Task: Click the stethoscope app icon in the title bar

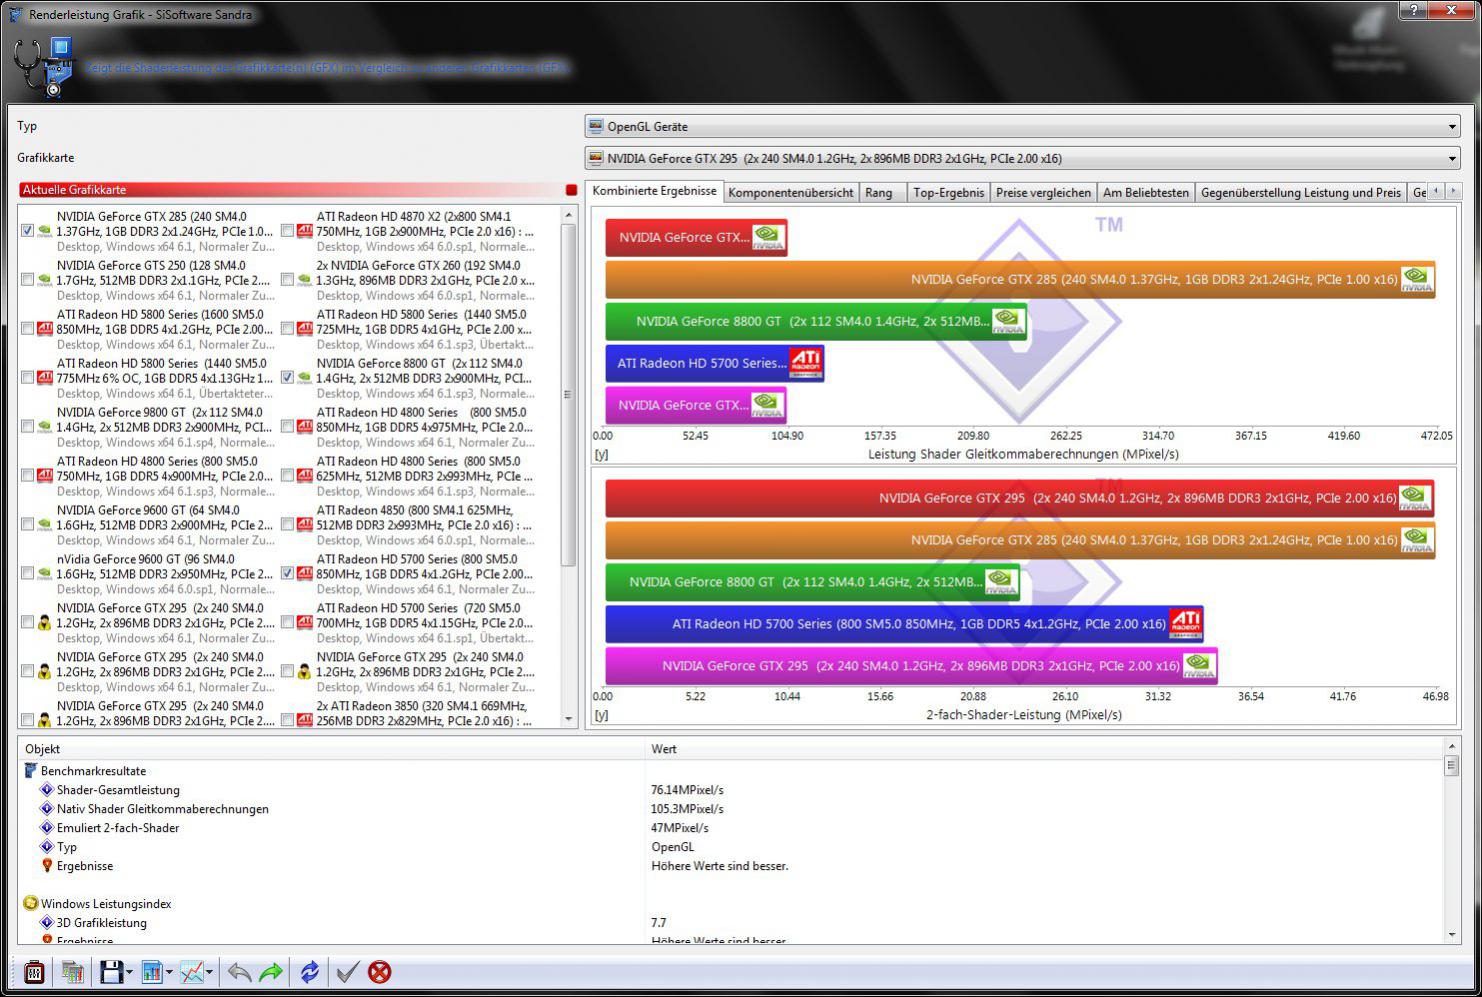Action: tap(16, 14)
